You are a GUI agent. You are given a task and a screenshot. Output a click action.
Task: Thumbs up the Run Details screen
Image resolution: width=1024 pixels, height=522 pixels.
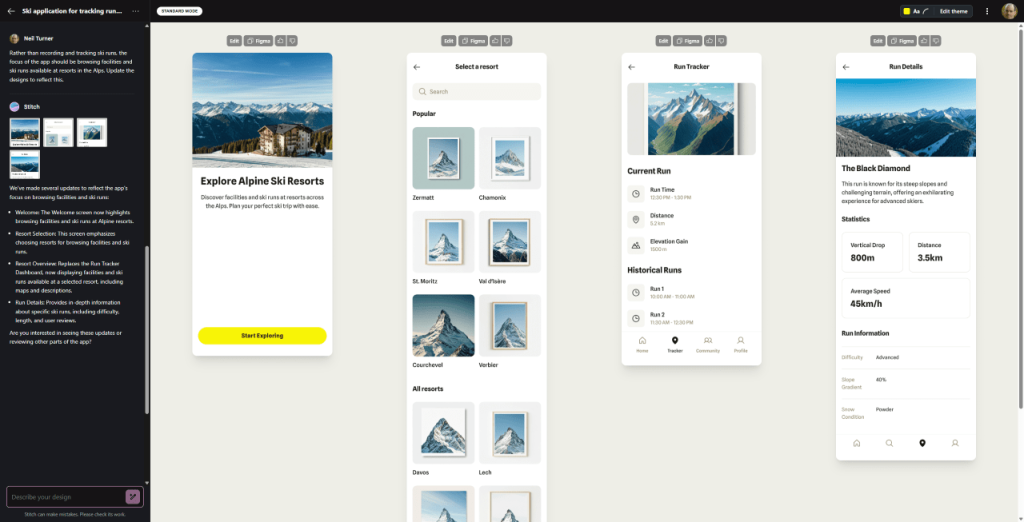point(924,41)
